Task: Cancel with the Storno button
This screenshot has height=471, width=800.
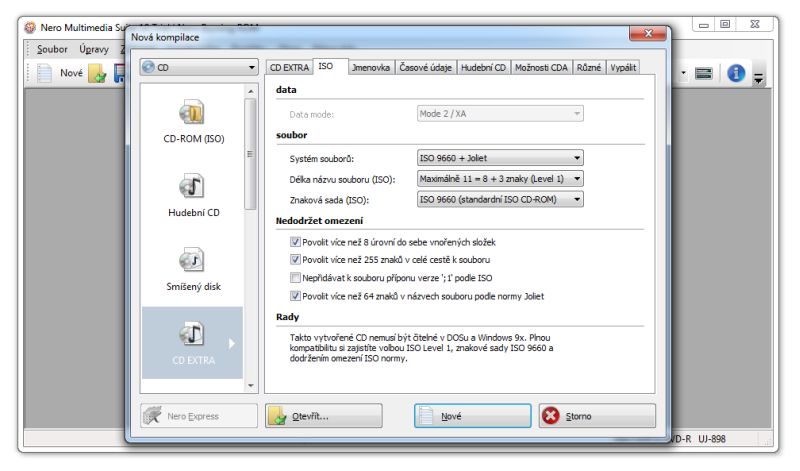Action: pos(597,416)
